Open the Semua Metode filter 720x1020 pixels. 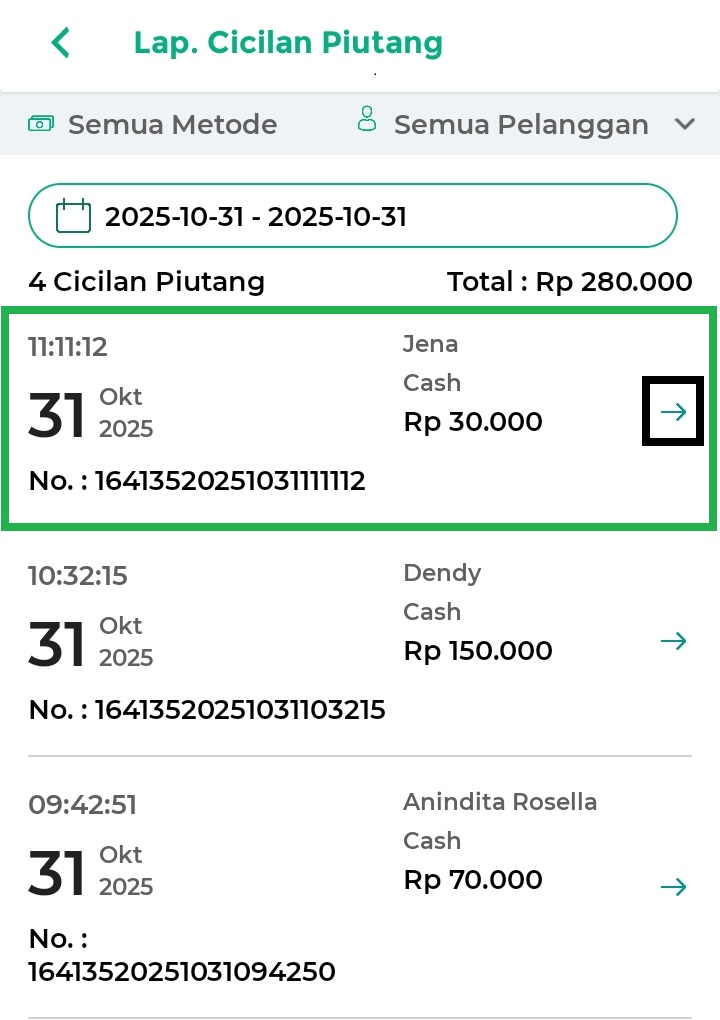coord(172,125)
